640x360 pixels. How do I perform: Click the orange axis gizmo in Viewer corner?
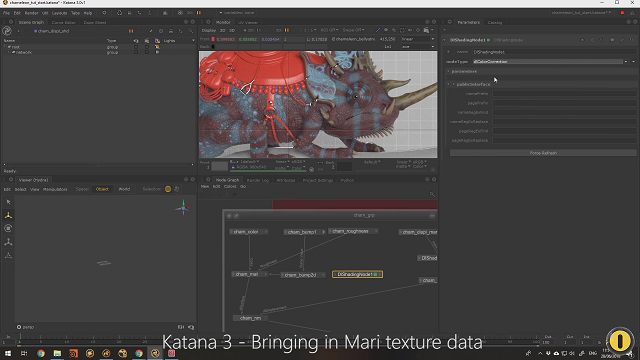[x=183, y=208]
